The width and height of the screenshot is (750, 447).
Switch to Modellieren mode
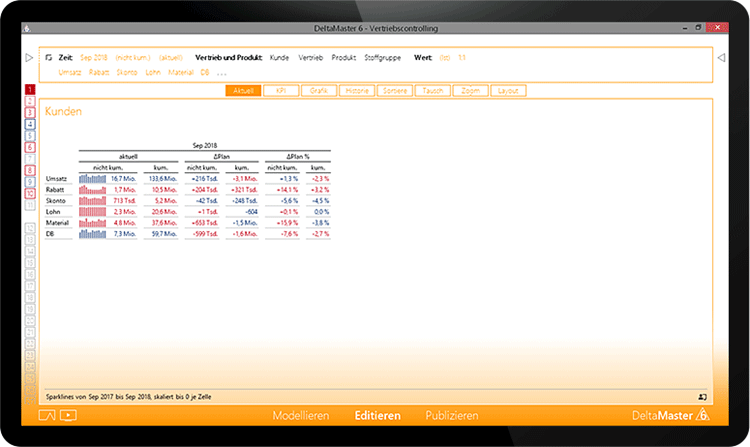(301, 415)
